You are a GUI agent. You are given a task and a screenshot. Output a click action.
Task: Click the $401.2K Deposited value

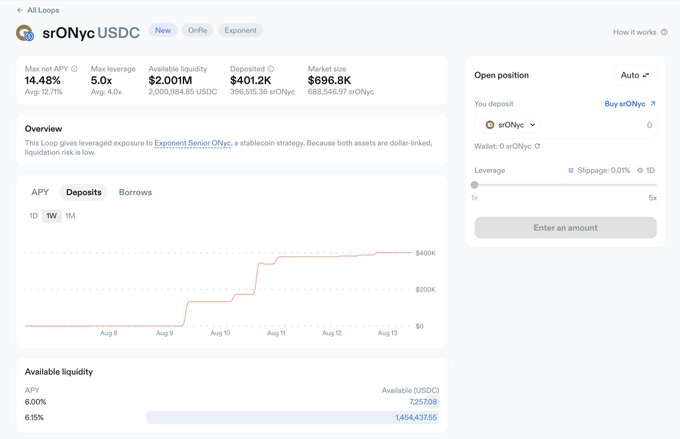[x=251, y=80]
